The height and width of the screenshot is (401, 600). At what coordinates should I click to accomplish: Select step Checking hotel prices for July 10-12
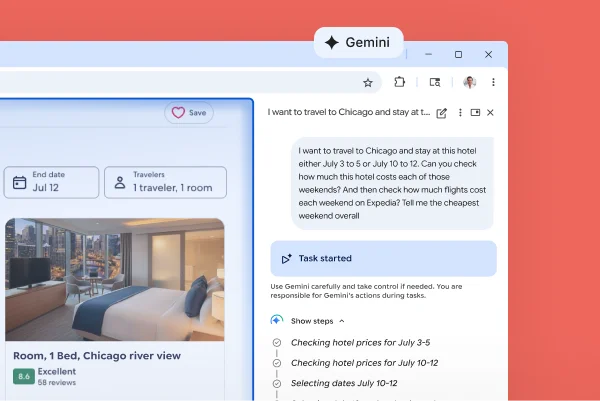[364, 363]
